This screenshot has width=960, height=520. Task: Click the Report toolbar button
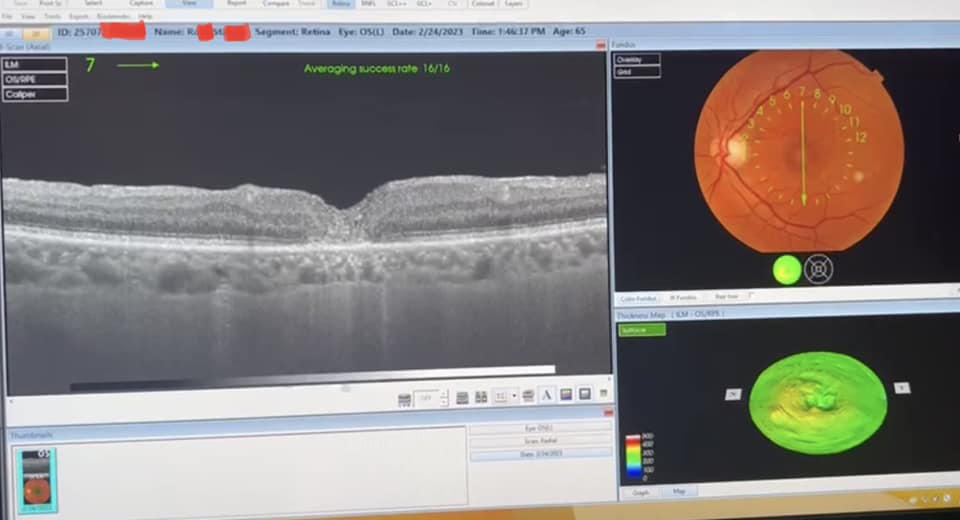(237, 4)
